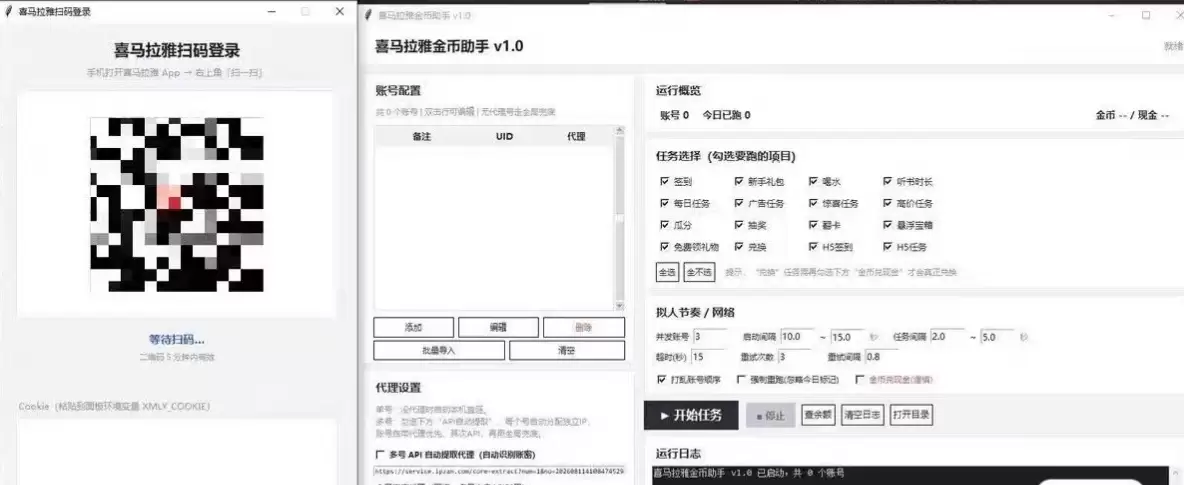Uncheck the 高价任务 checkbox
Screen dimensions: 1184x485
888,203
